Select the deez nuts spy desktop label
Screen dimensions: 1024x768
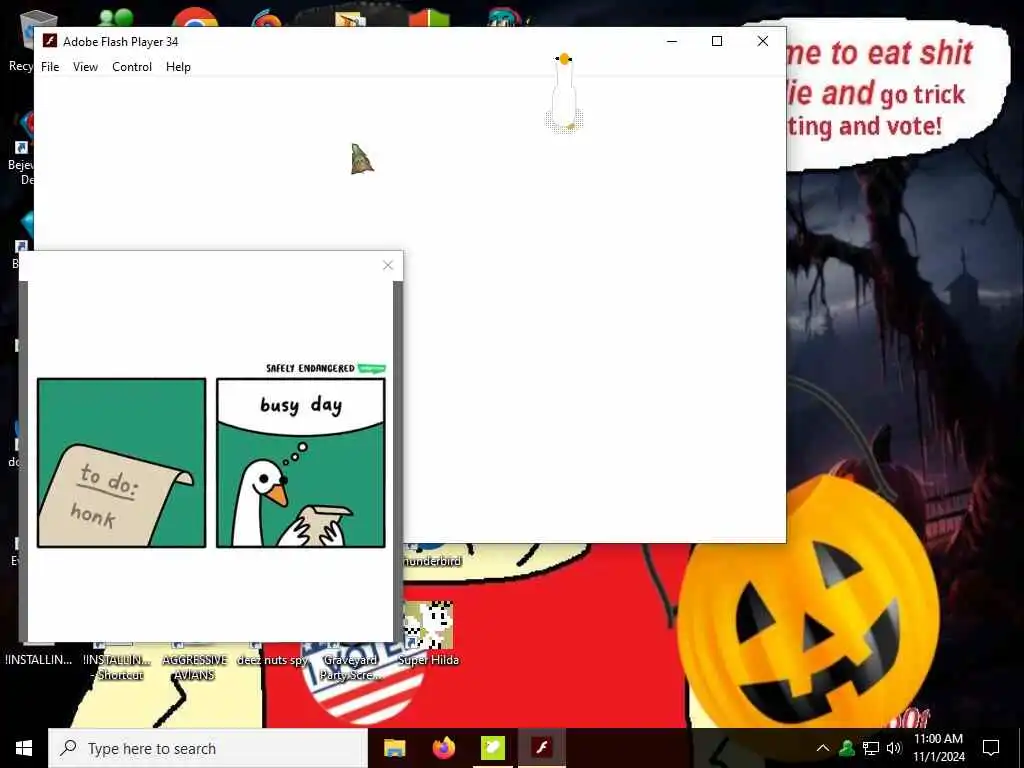click(x=272, y=660)
